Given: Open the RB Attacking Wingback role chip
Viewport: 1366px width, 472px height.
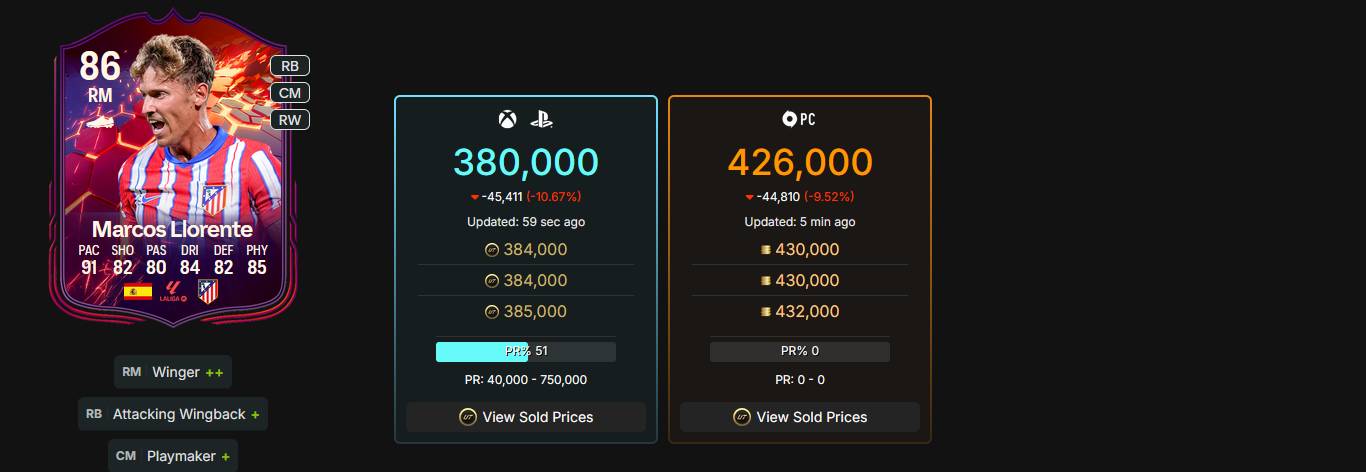Looking at the screenshot, I should click(x=173, y=414).
